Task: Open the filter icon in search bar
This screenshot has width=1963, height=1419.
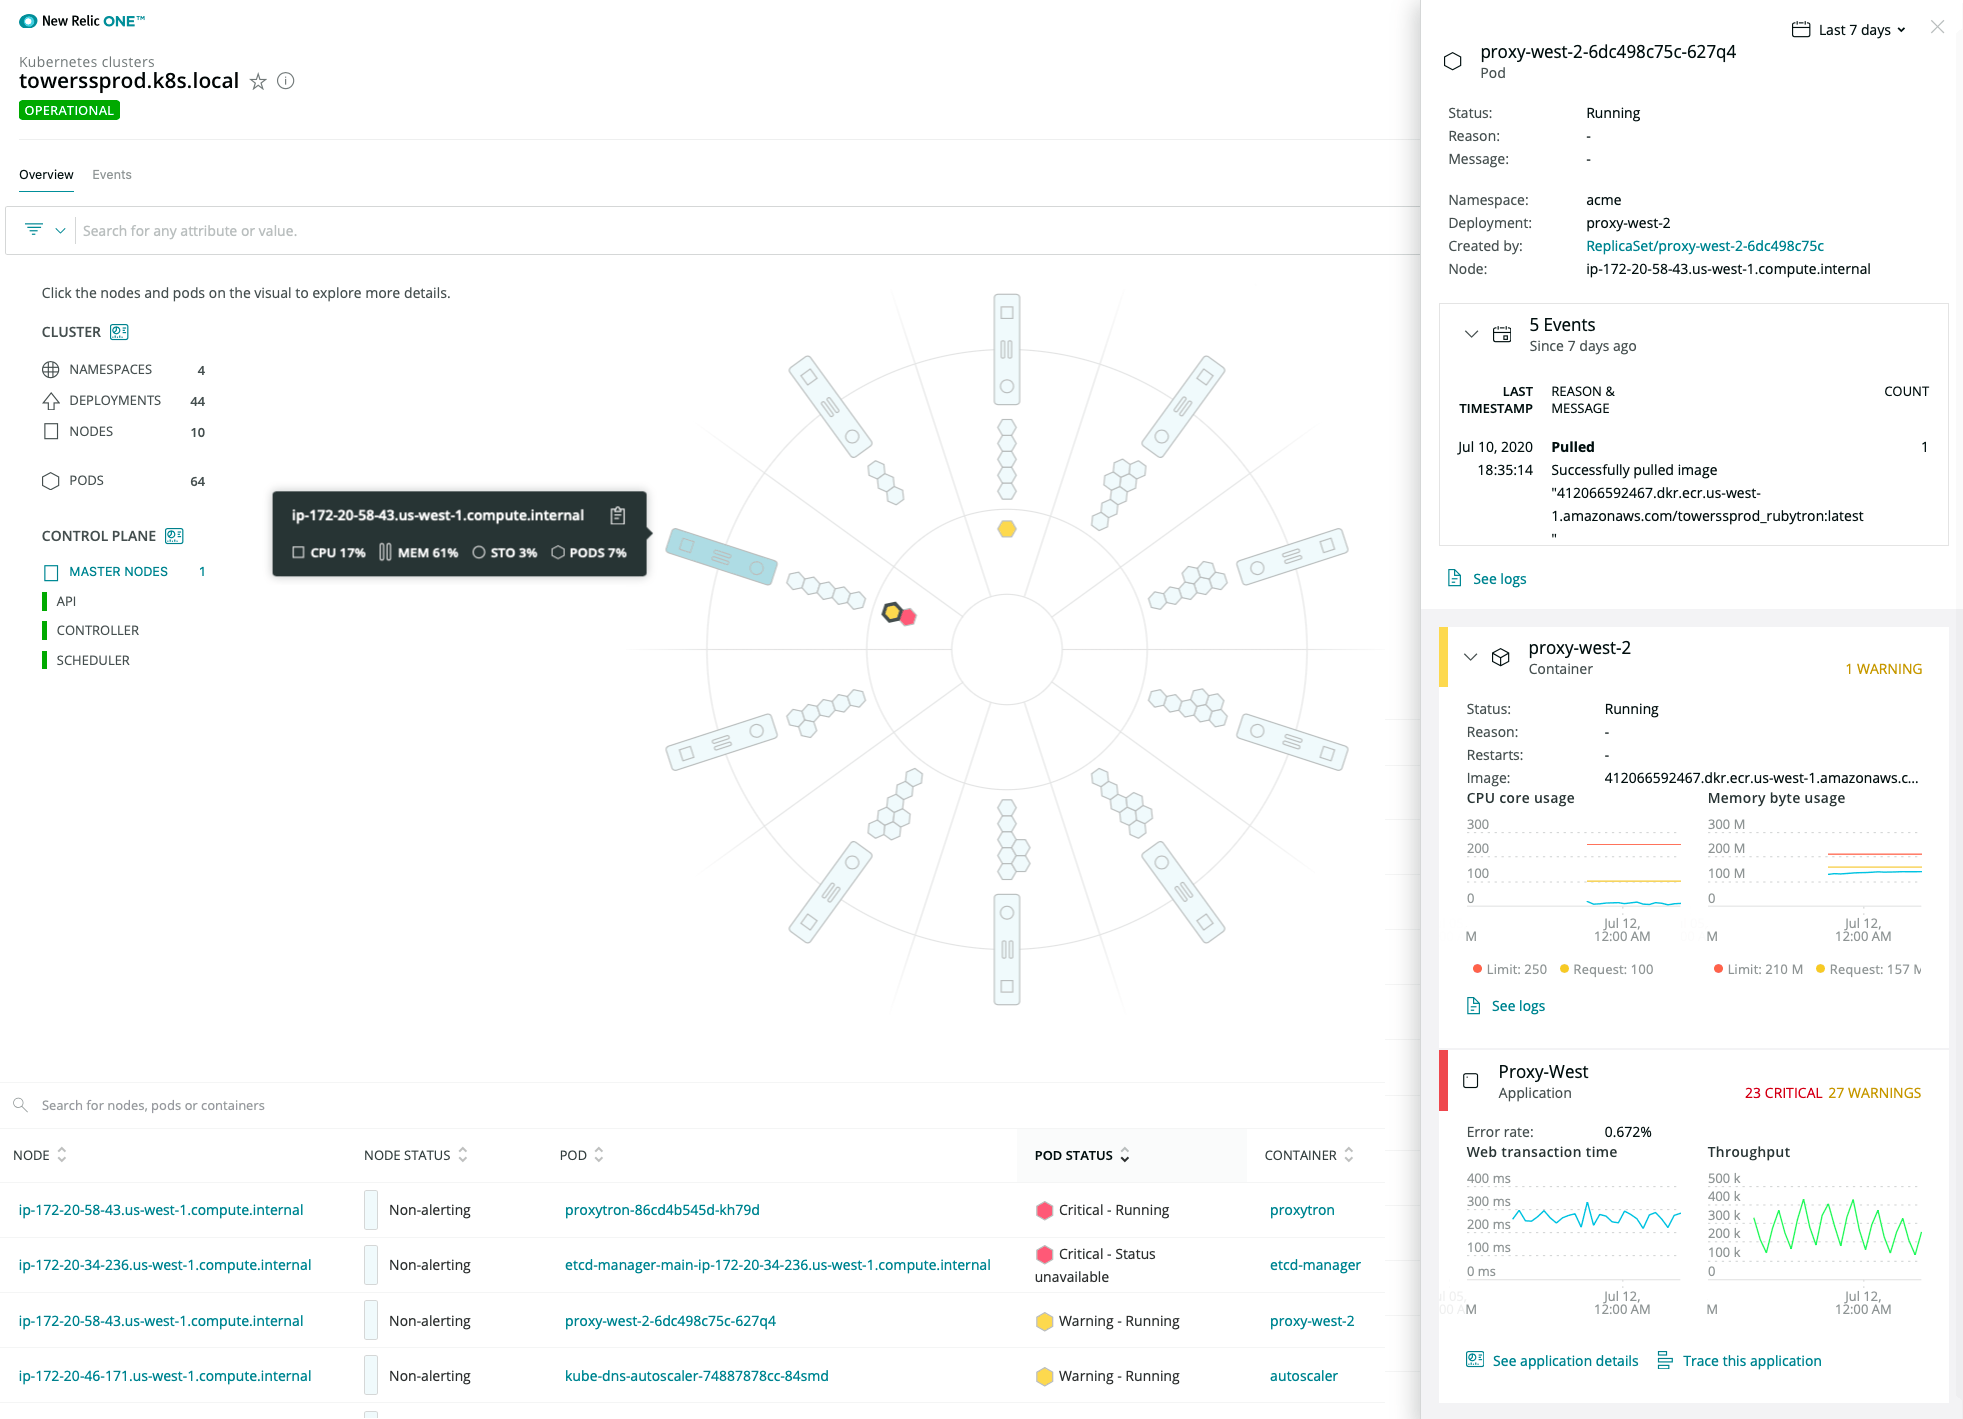Action: tap(34, 230)
